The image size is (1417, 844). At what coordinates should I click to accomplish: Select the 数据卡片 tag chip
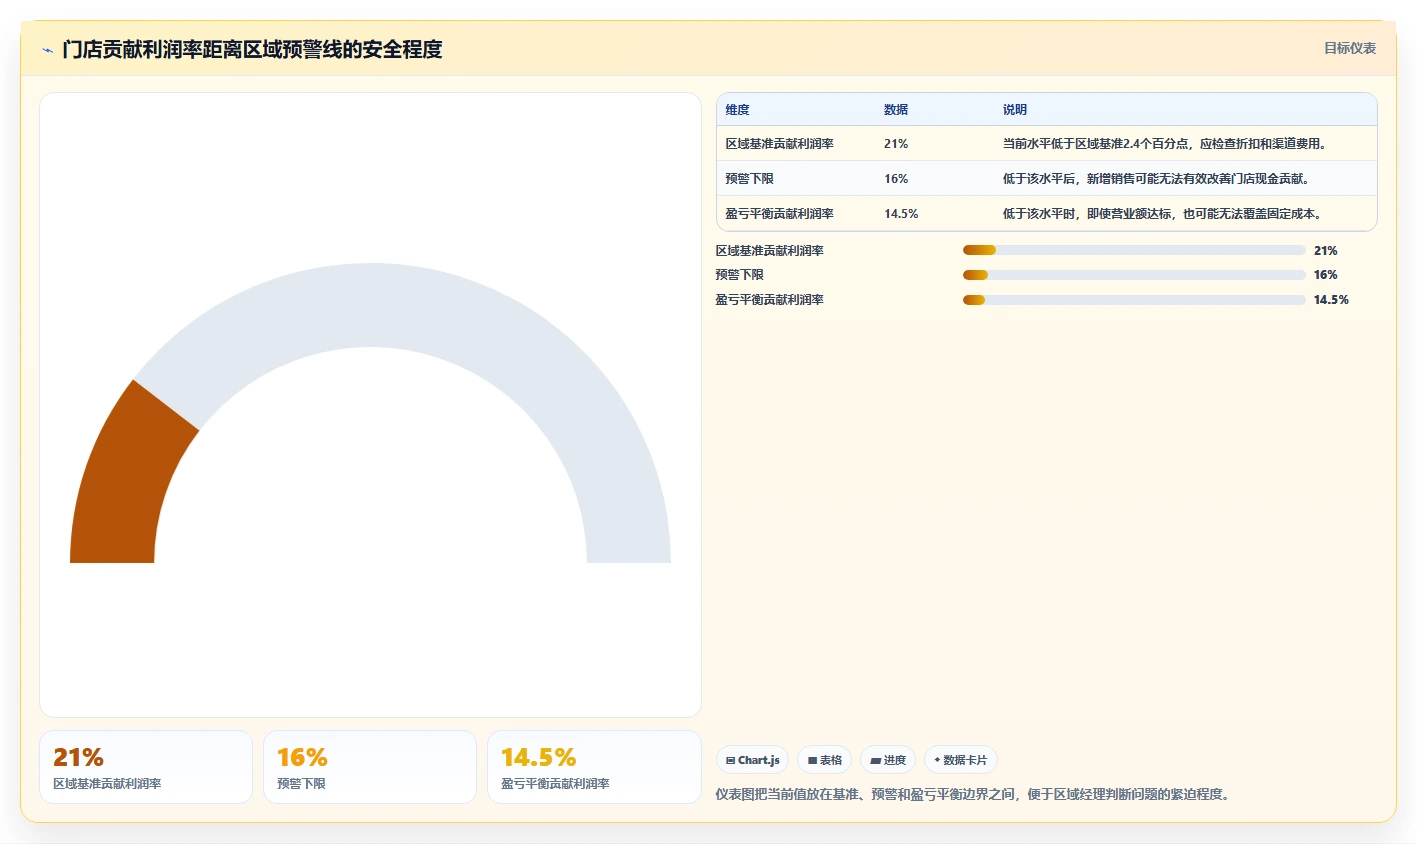pyautogui.click(x=960, y=760)
